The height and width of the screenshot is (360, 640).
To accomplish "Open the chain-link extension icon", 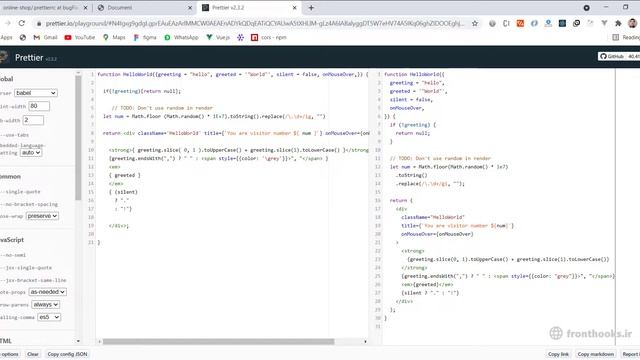I will click(576, 23).
